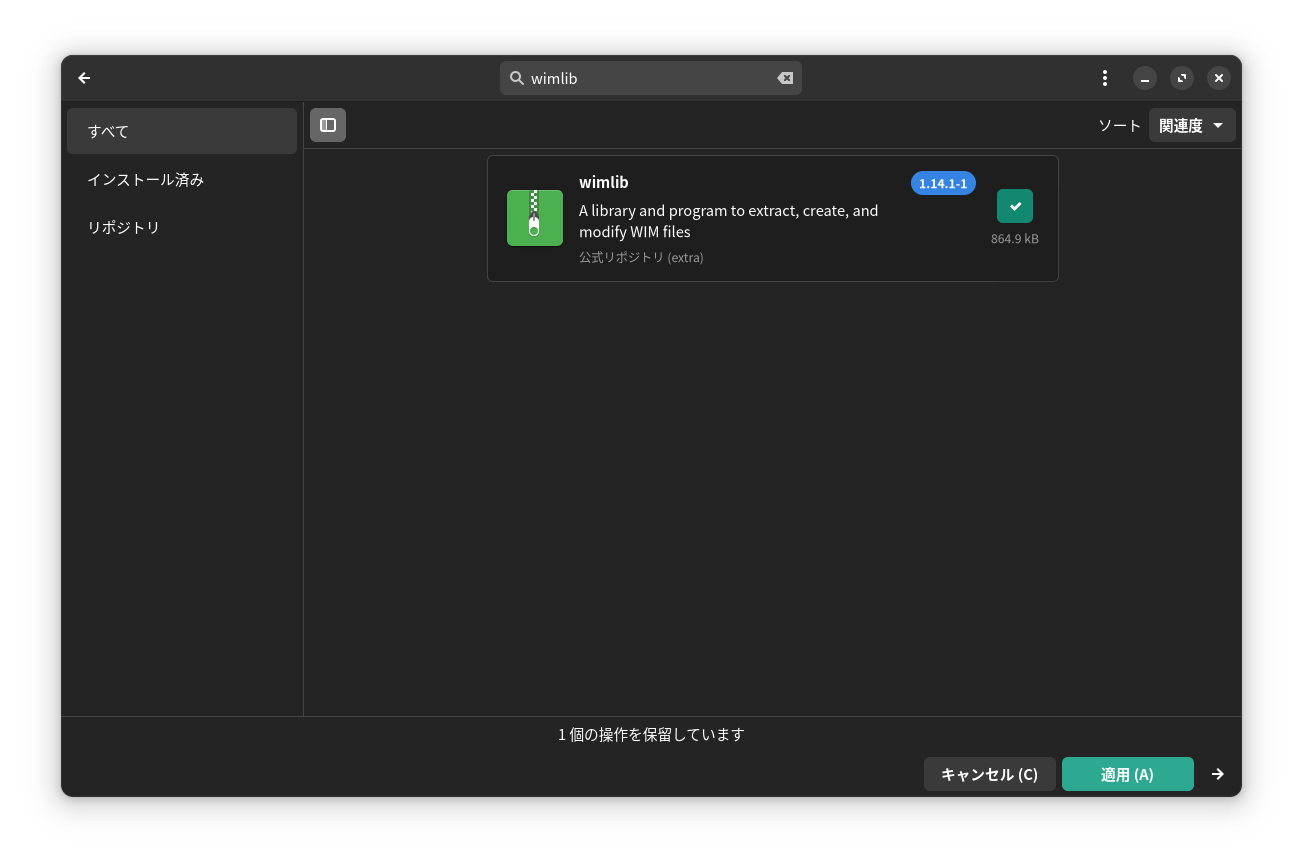Image resolution: width=1303 pixels, height=864 pixels.
Task: Click the search magnifier icon in the search bar
Action: click(517, 77)
